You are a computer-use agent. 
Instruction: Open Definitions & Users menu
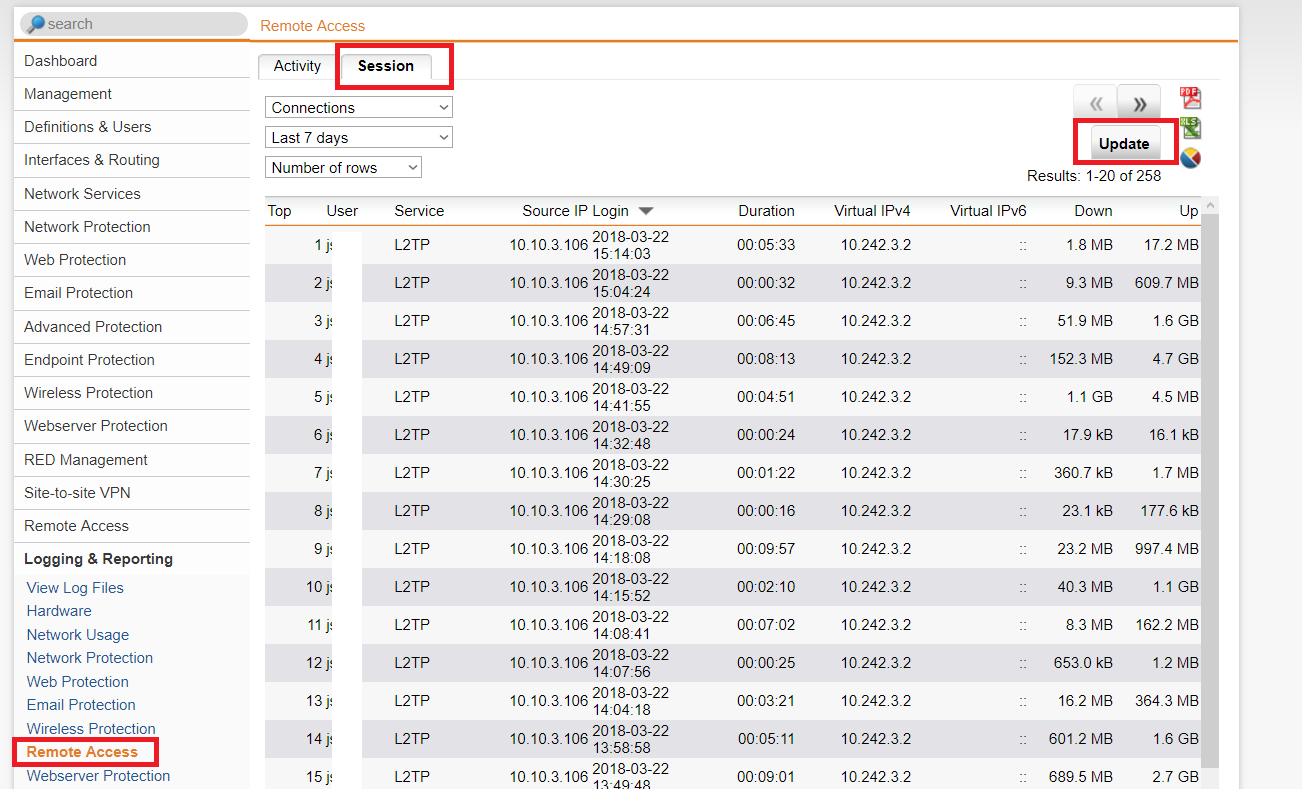click(132, 127)
